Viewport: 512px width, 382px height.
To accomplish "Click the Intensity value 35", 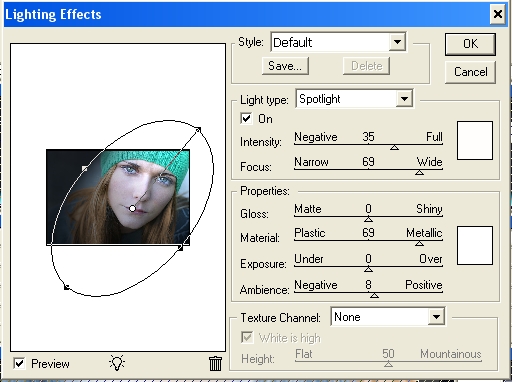I will pos(368,137).
